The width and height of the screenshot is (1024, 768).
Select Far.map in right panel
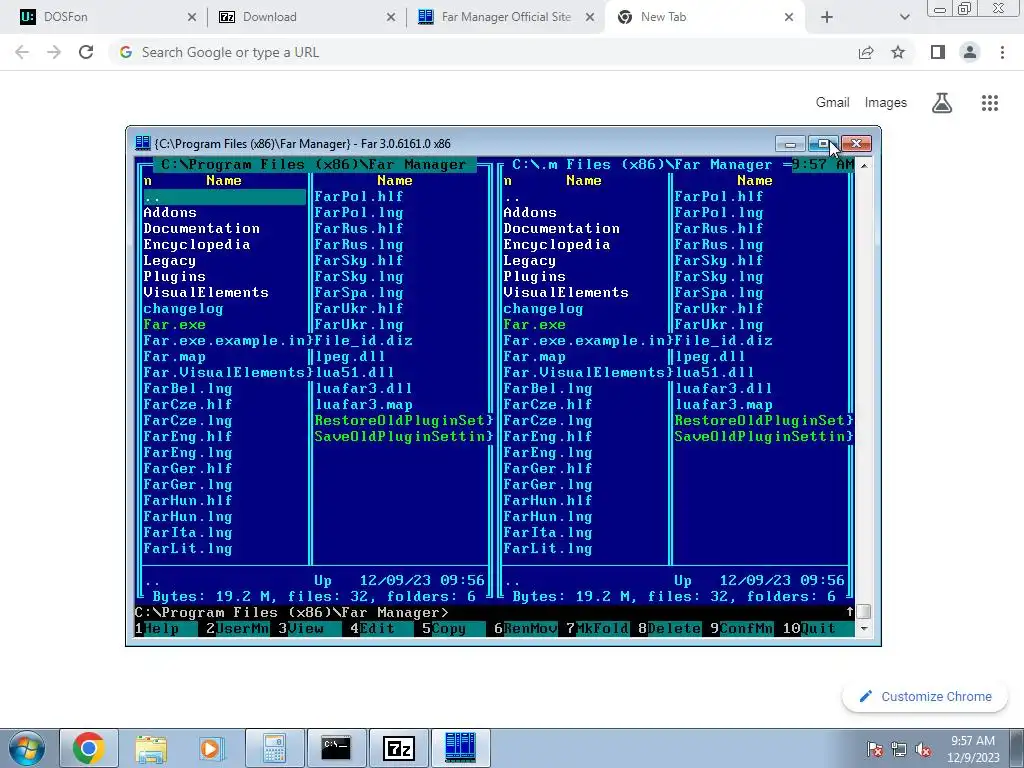pyautogui.click(x=534, y=357)
